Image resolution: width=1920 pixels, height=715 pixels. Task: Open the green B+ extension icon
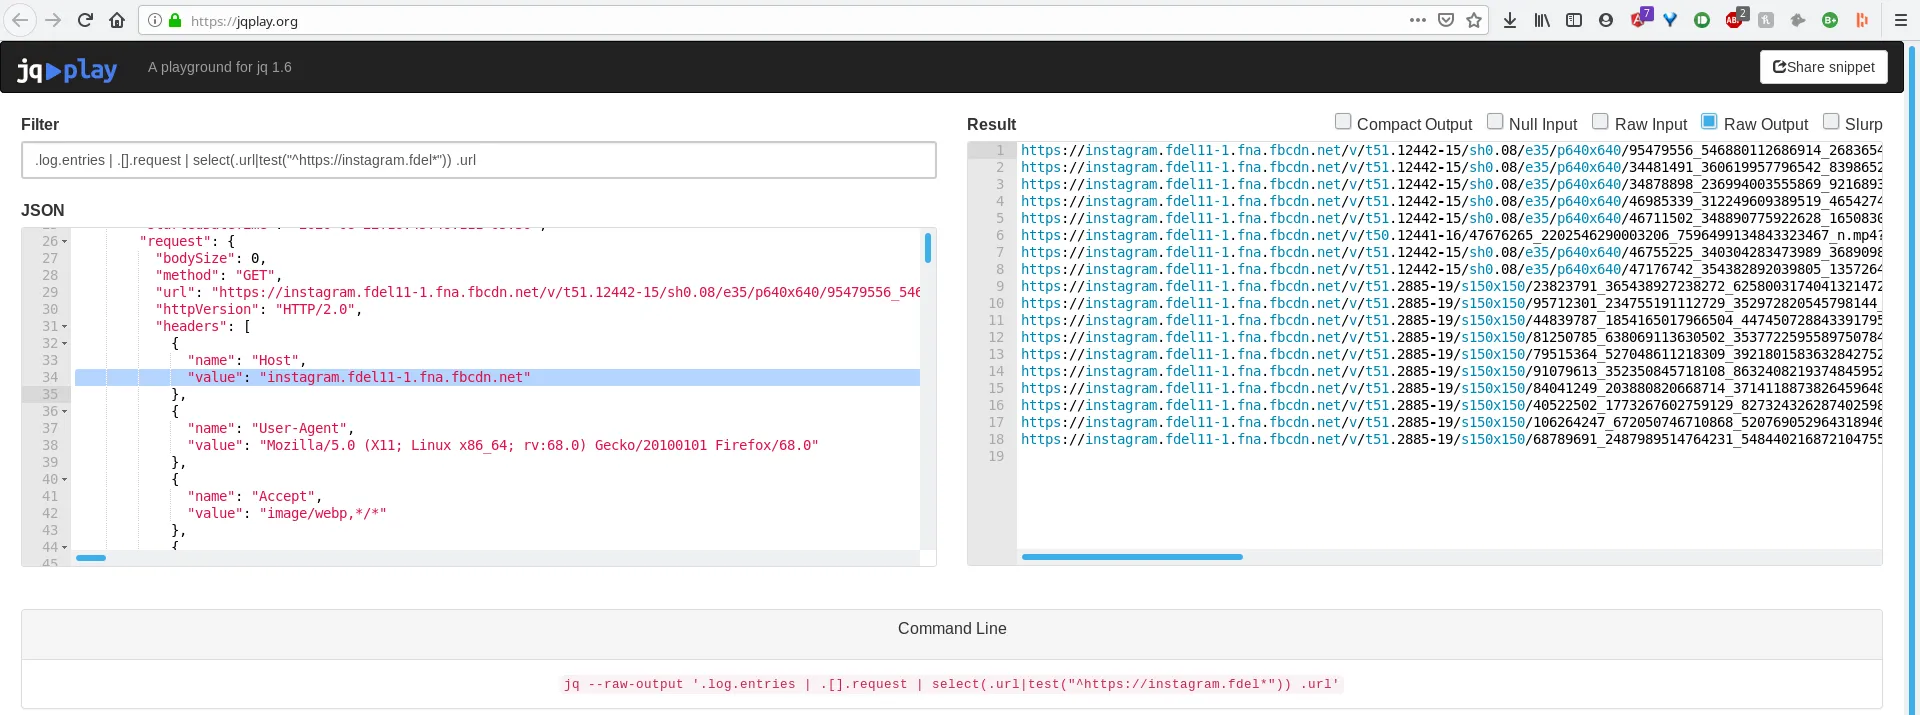(1830, 20)
